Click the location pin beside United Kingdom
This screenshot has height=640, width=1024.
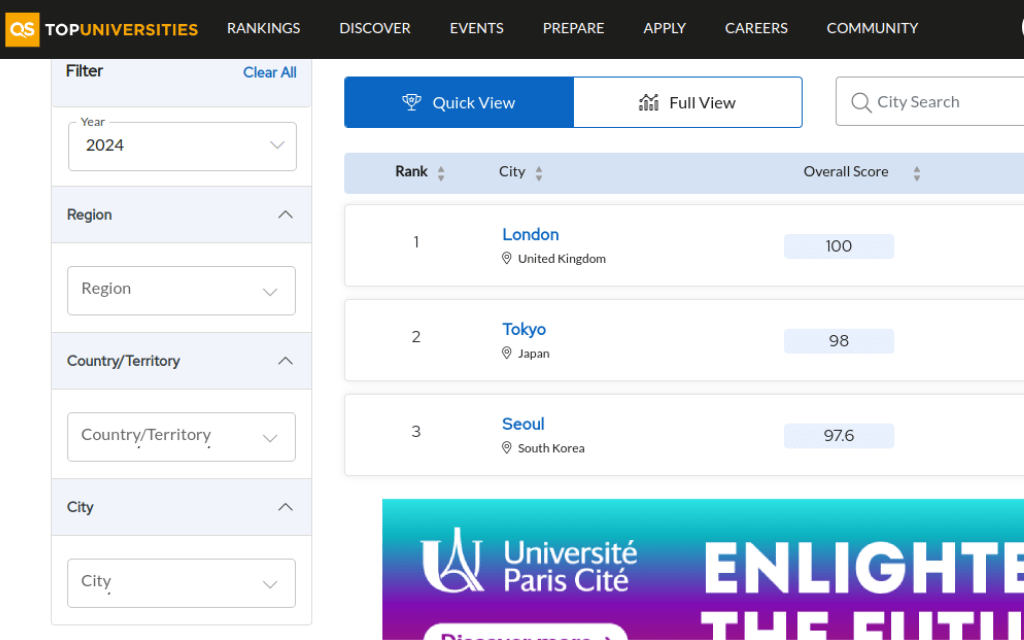coord(507,258)
